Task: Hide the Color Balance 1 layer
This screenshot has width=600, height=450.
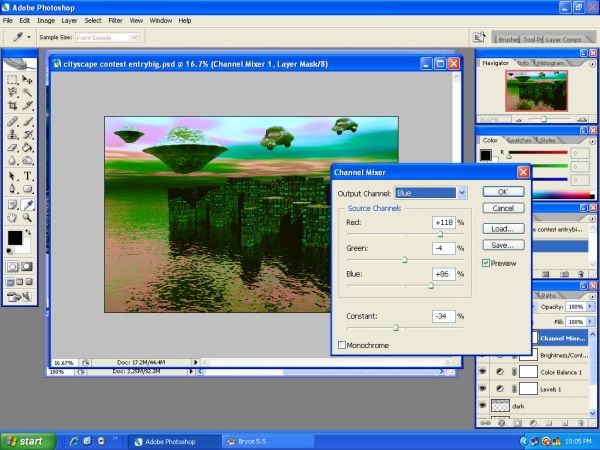Action: point(483,372)
